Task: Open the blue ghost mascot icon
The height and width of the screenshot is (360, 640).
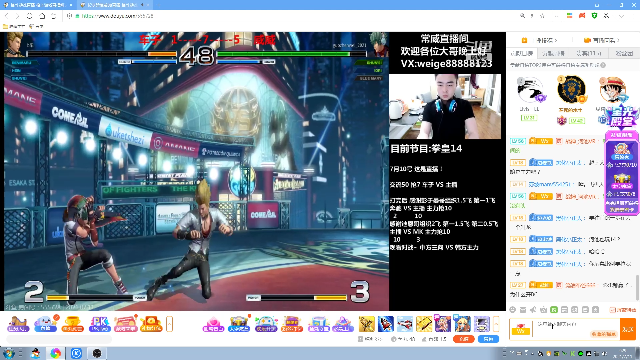Action: [46, 324]
